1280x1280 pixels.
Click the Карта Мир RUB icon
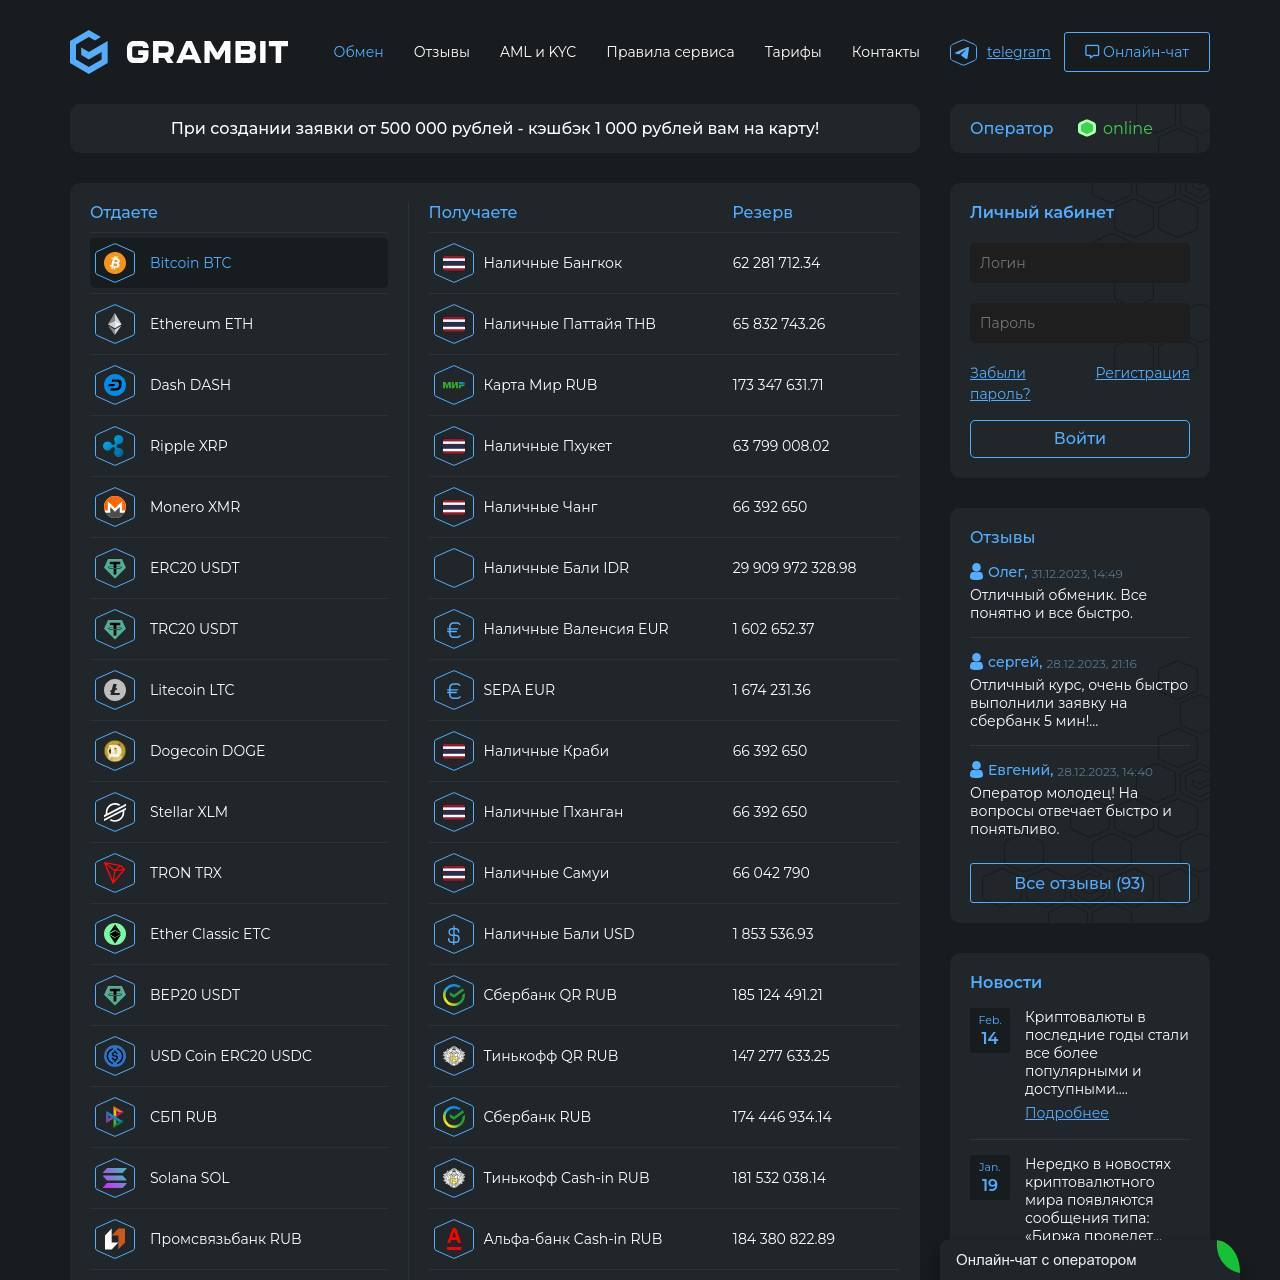[x=454, y=385]
